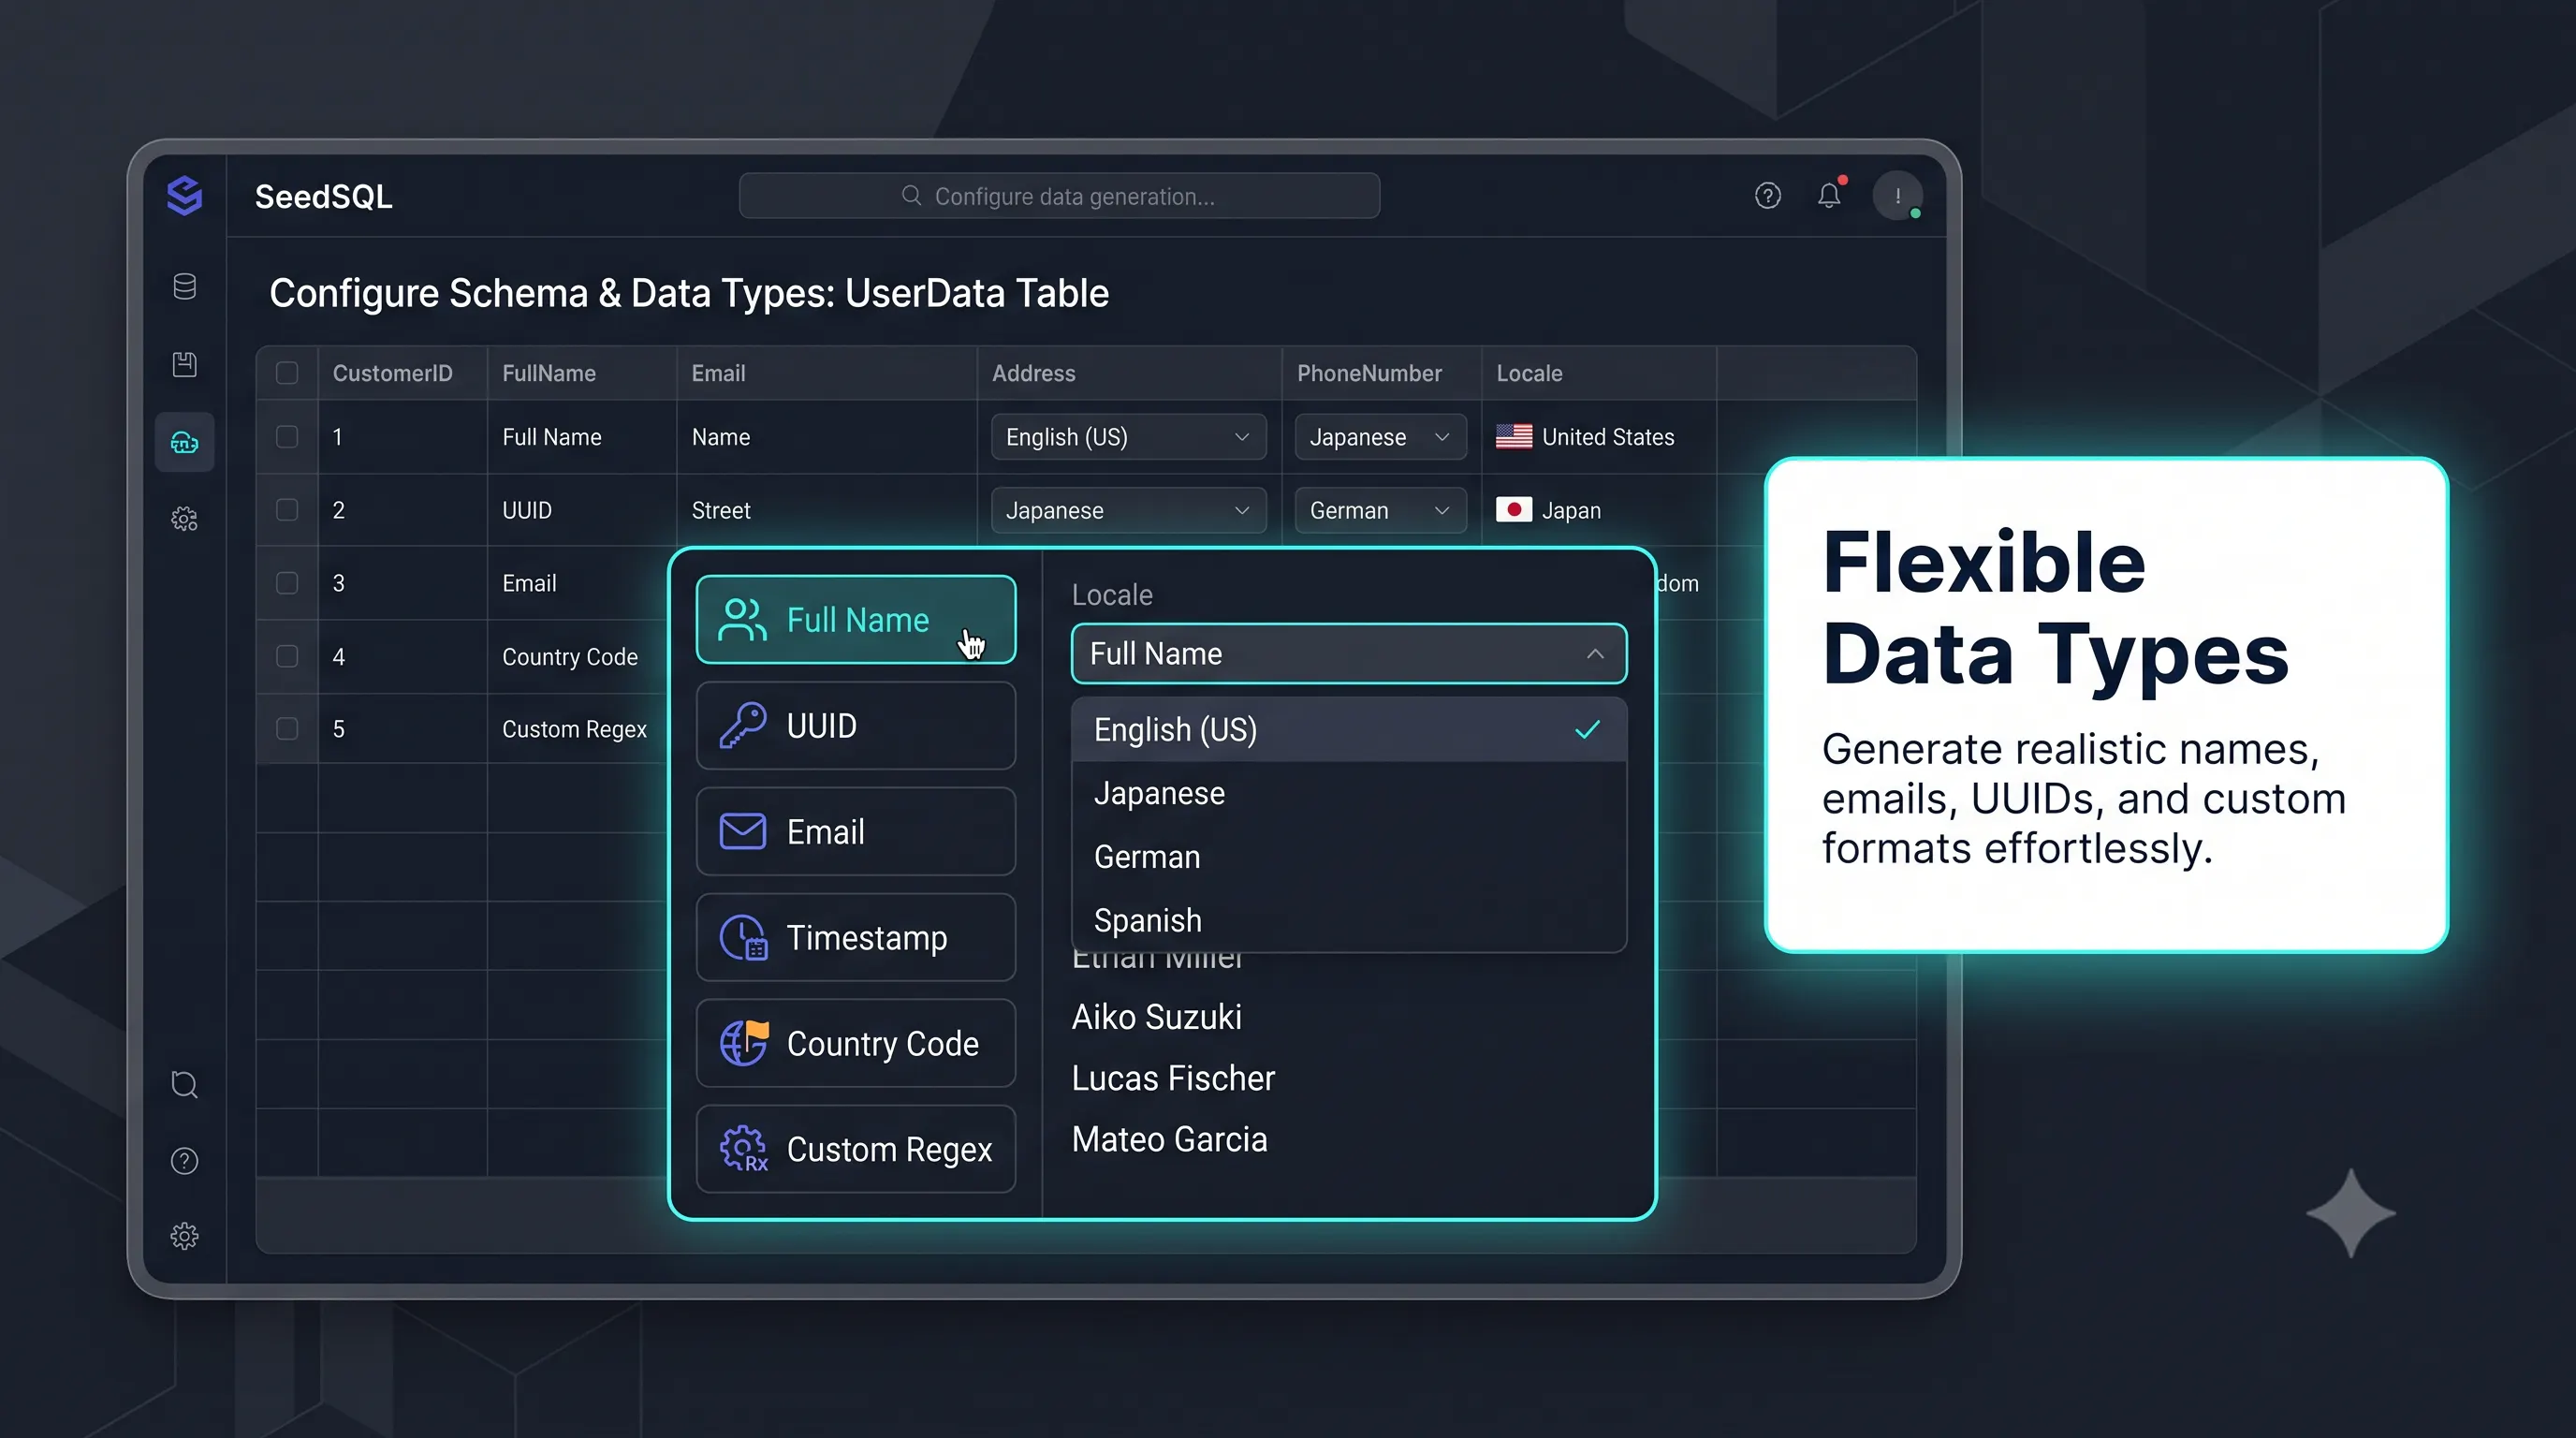Click the key icon beside UUID

(743, 725)
